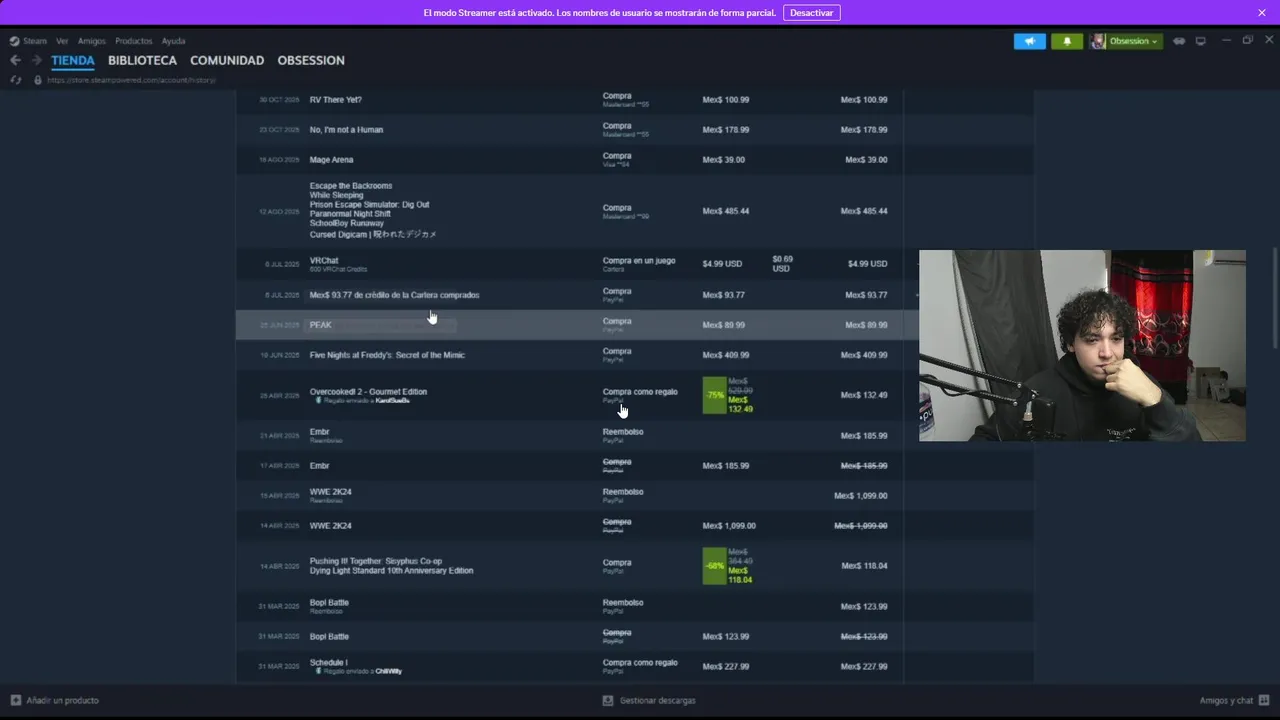Screen dimensions: 1280x720
Task: Click the -68% discount badge
Action: [715, 566]
